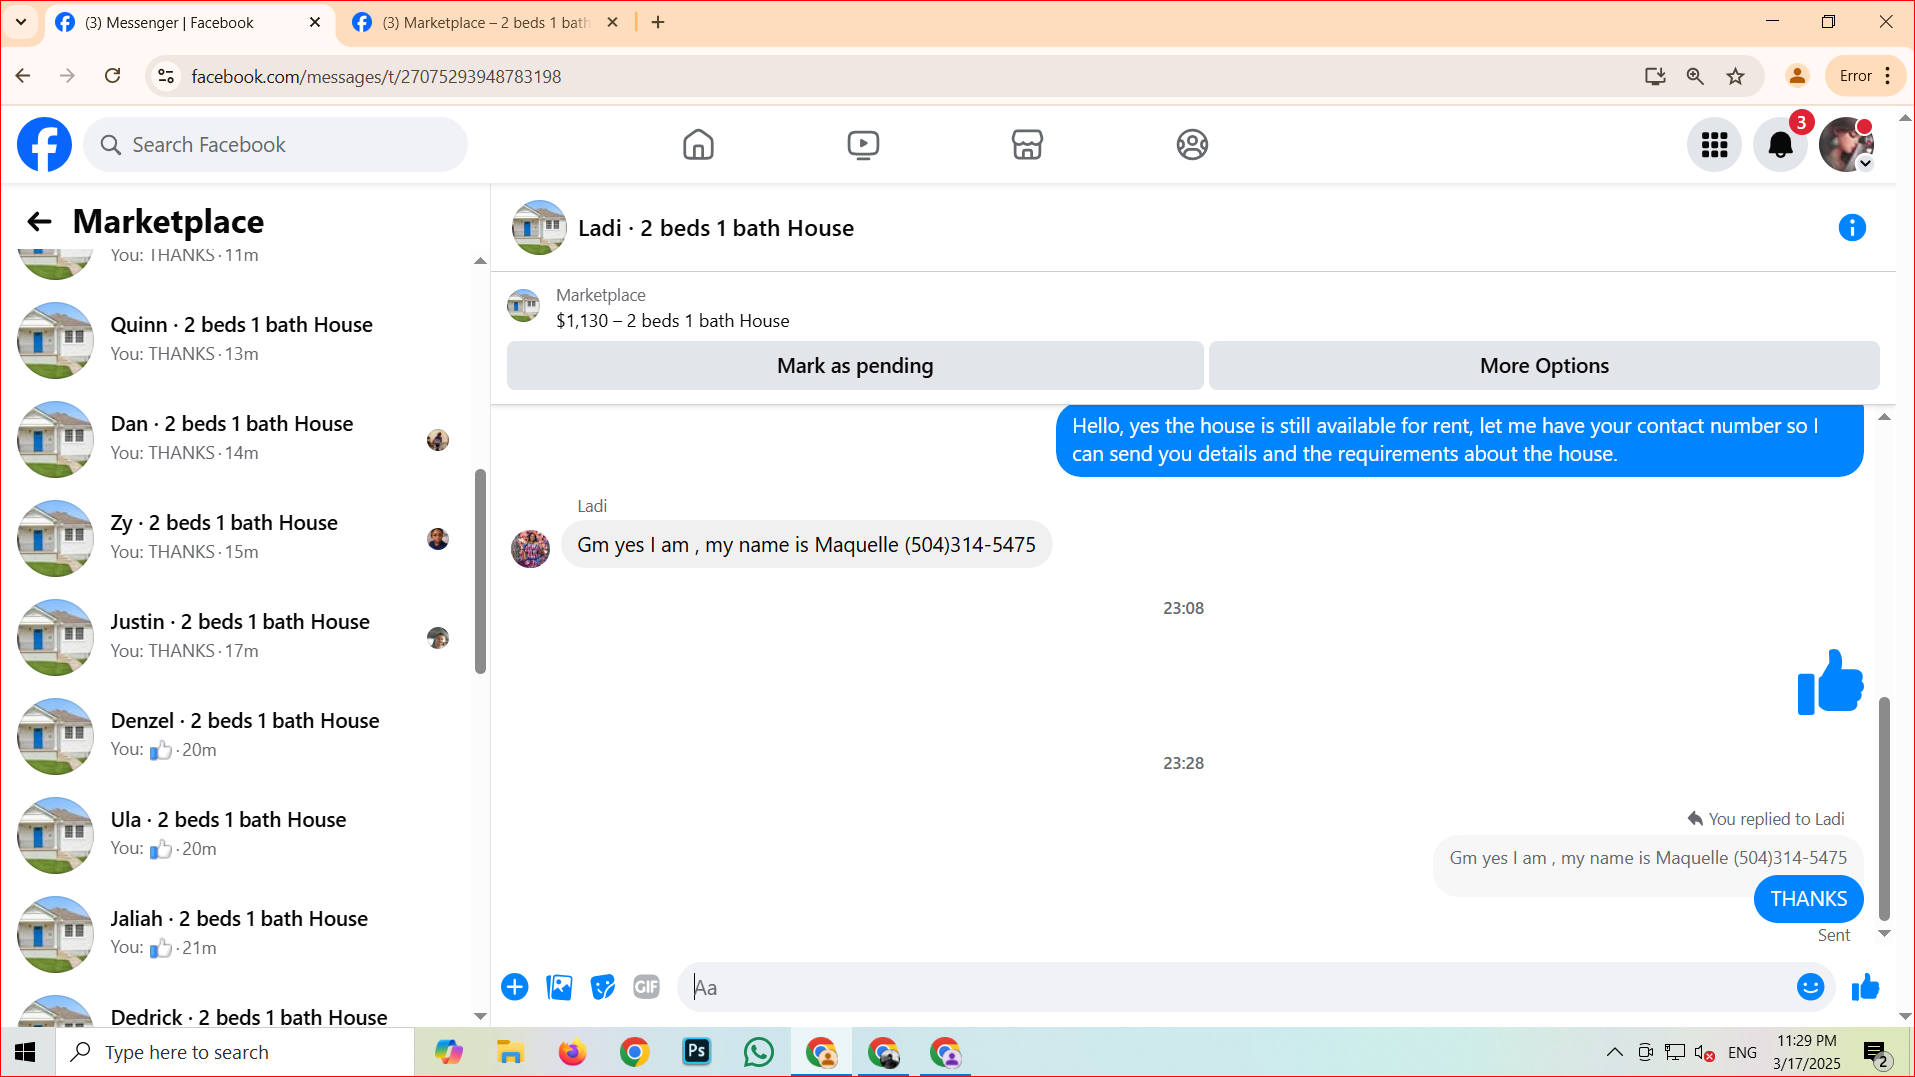Open the taskbar clock and date
1915x1077 pixels.
coord(1806,1053)
